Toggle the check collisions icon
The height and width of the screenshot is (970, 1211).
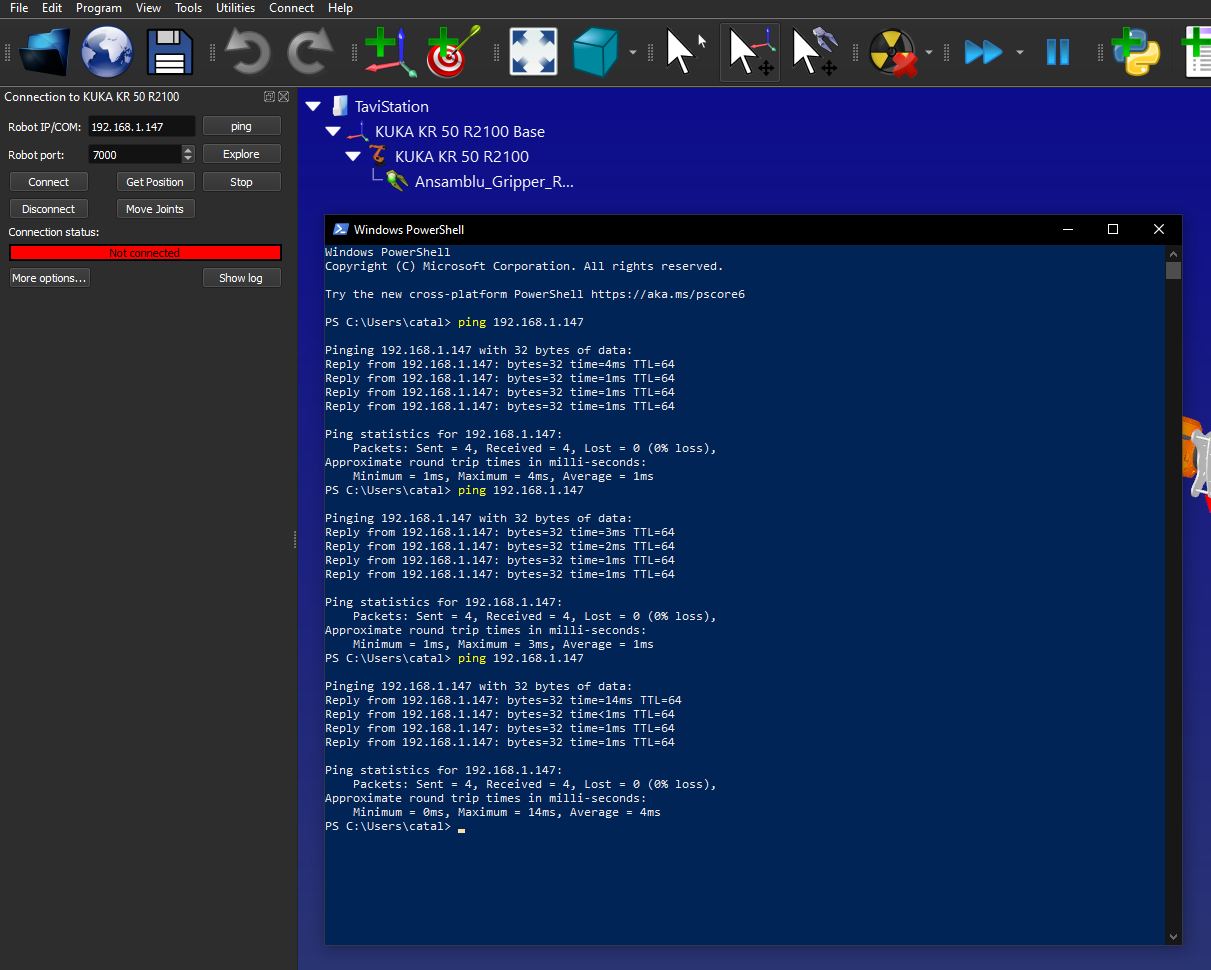pyautogui.click(x=892, y=51)
